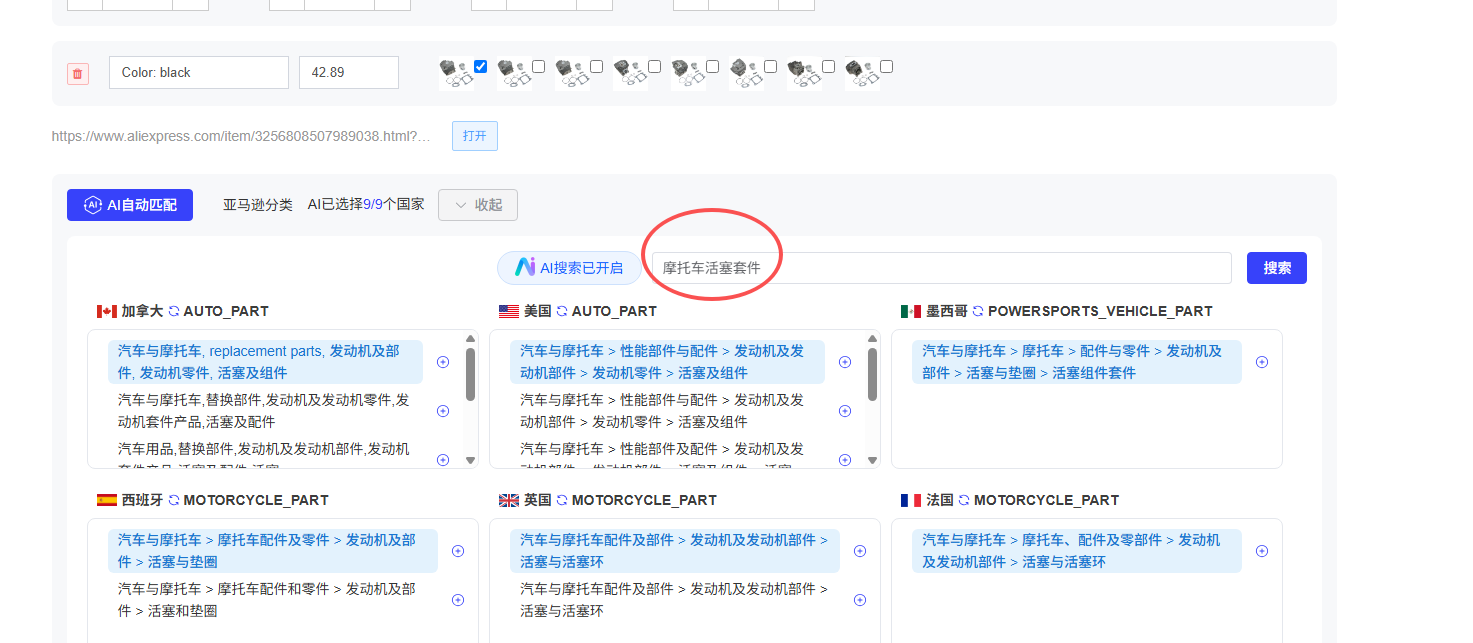Refresh the 美国 AUTO_PART category
1473x643 pixels.
(x=562, y=311)
